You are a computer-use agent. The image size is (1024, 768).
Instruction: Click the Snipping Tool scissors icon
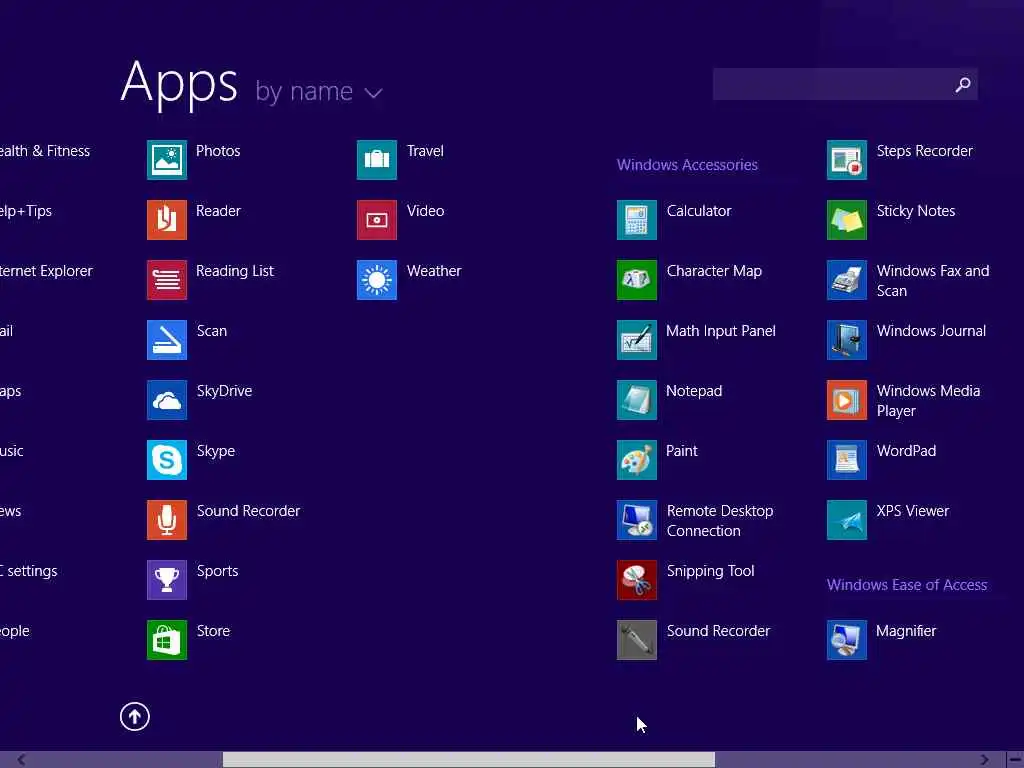(637, 581)
